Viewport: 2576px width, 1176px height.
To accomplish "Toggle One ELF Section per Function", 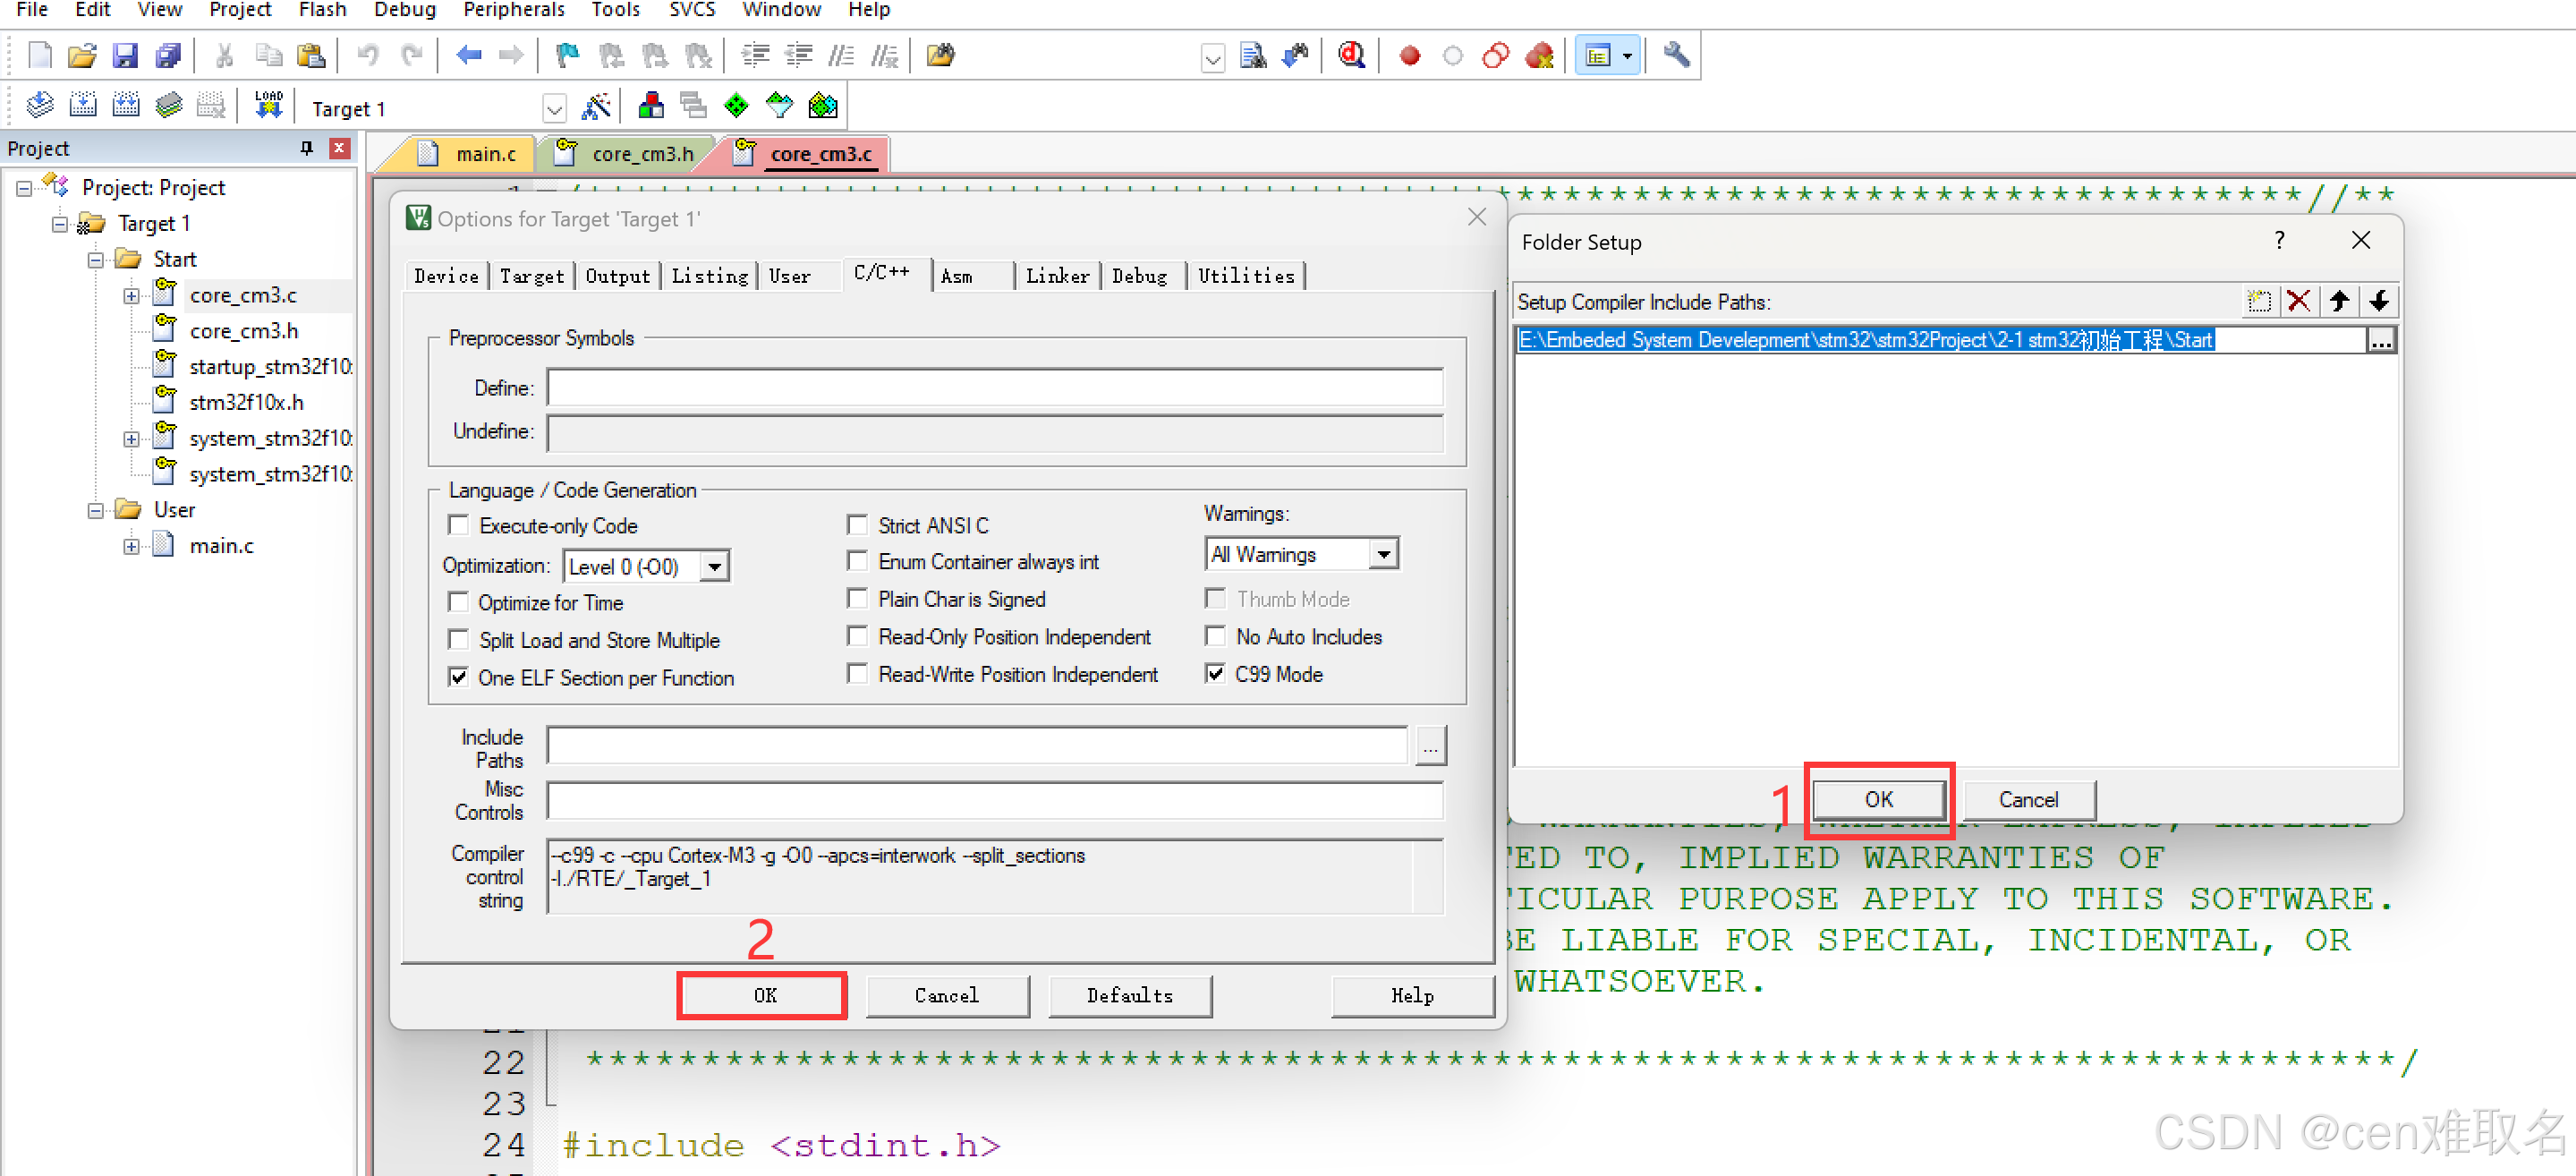I will click(458, 677).
